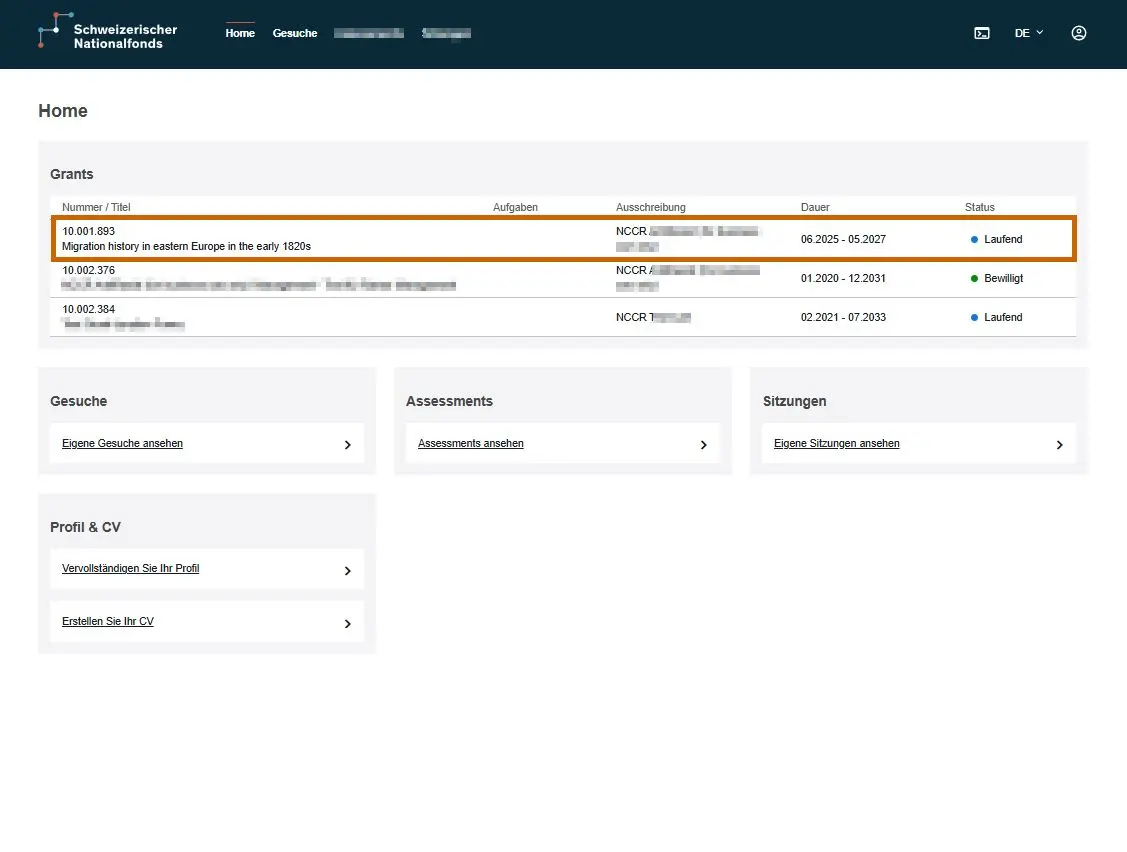Click the Schweizerischer Nationalfonds logo
Image resolution: width=1127 pixels, height=852 pixels.
107,32
